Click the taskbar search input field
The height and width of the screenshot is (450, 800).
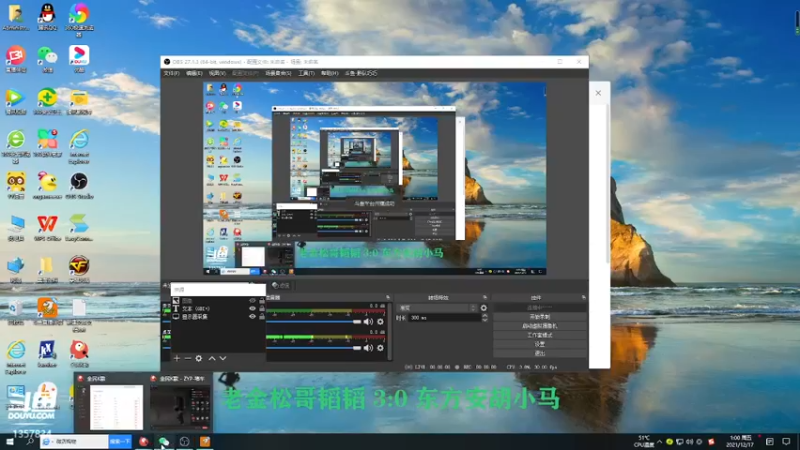(74, 441)
